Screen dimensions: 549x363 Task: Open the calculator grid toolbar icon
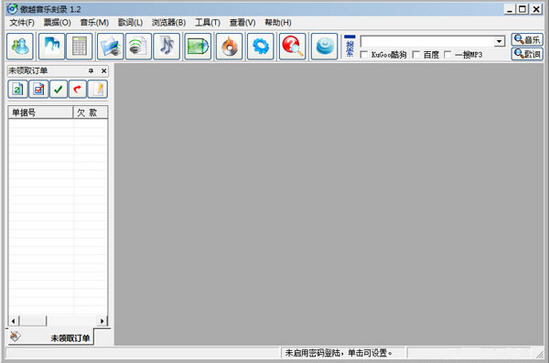click(79, 46)
